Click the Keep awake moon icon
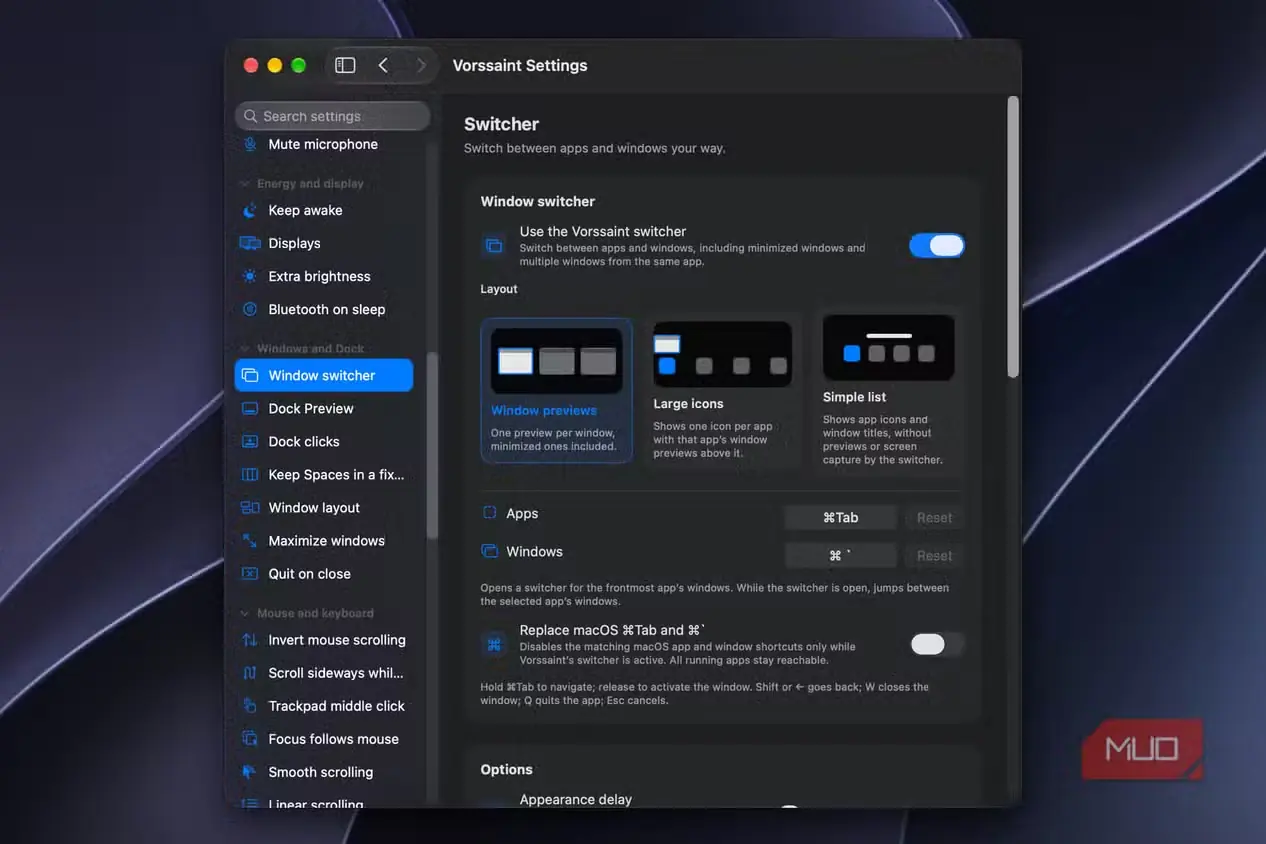The image size is (1266, 844). pos(250,210)
